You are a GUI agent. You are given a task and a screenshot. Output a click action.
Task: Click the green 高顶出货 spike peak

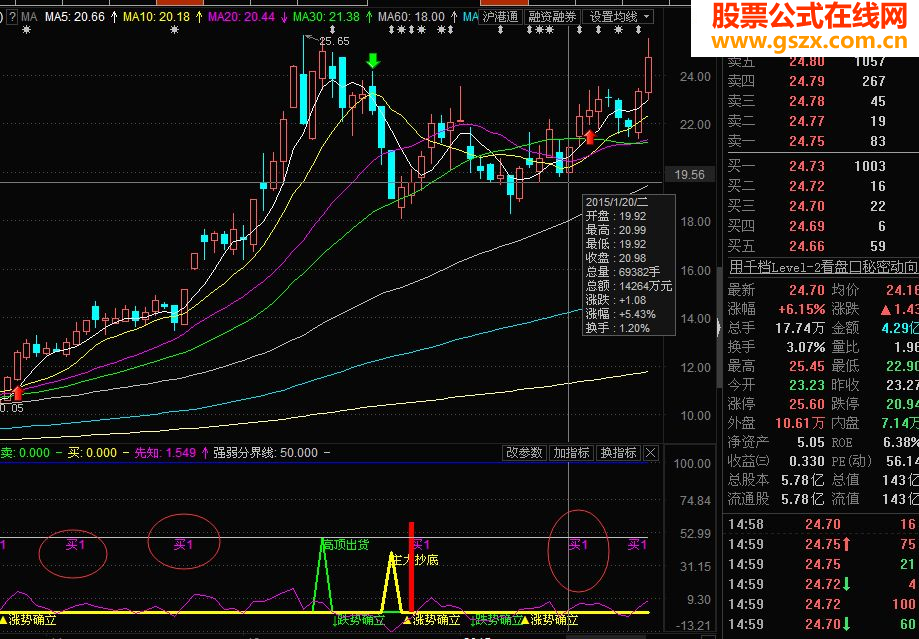(x=322, y=542)
